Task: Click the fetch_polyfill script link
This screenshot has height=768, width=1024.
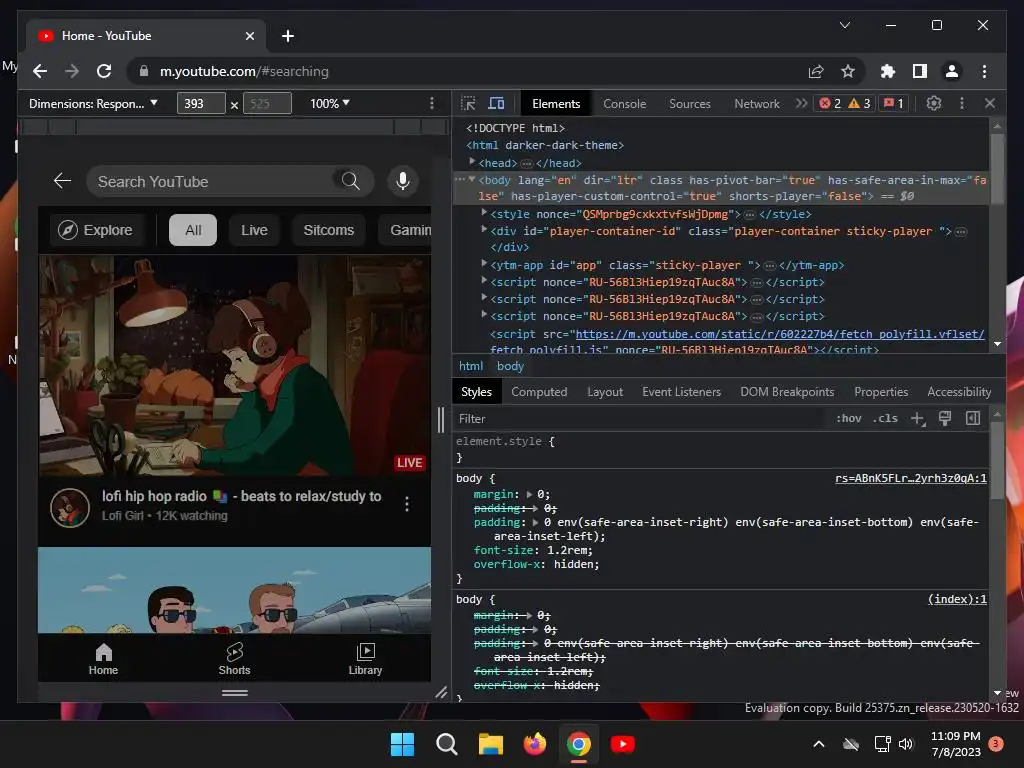Action: (x=779, y=334)
